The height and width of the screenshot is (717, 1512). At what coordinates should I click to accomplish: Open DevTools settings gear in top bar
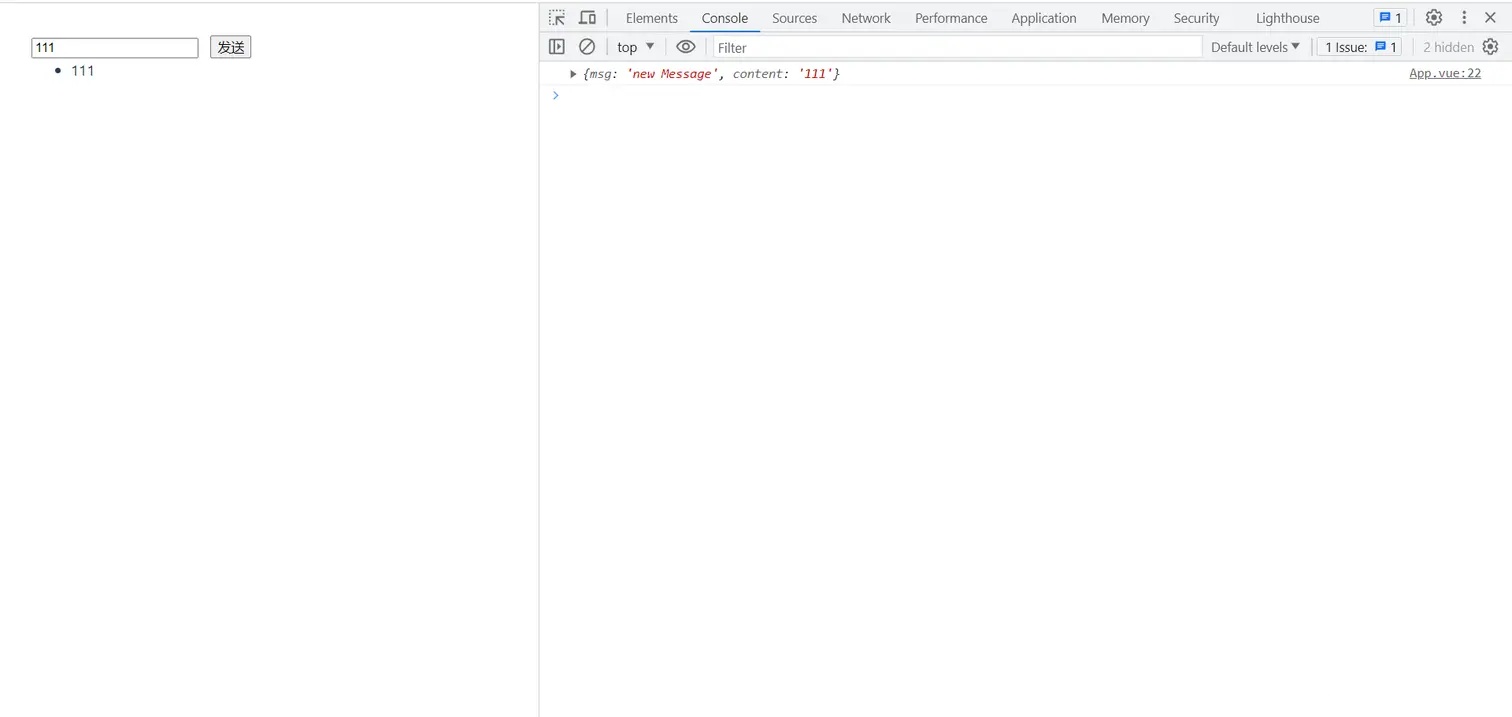click(x=1434, y=18)
